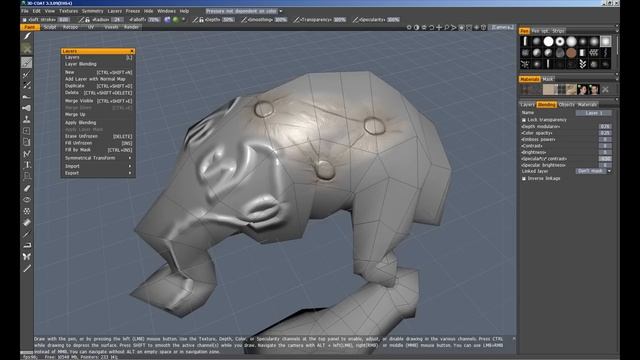This screenshot has height=360, width=640.
Task: Open the File menu
Action: click(x=25, y=11)
